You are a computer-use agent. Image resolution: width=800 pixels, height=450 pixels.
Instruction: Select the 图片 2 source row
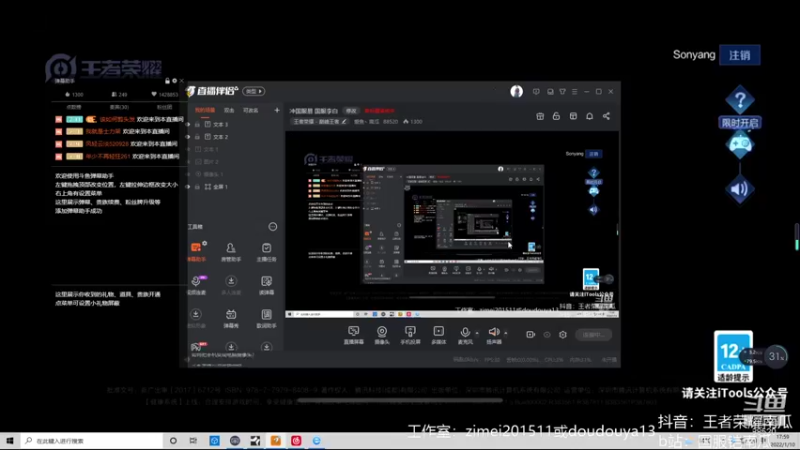click(234, 162)
